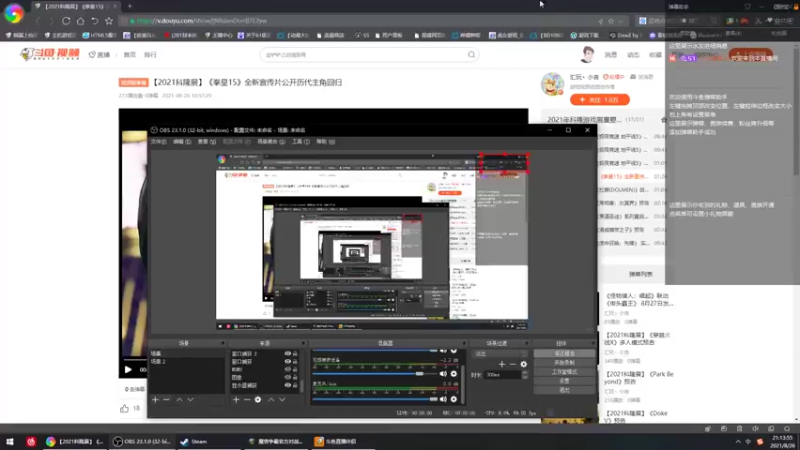Lock the 窗口捕获 2 source
Viewport: 800px width, 450px height.
tap(295, 354)
